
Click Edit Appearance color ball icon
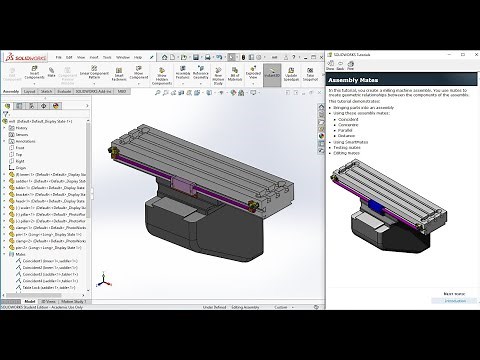tap(233, 93)
